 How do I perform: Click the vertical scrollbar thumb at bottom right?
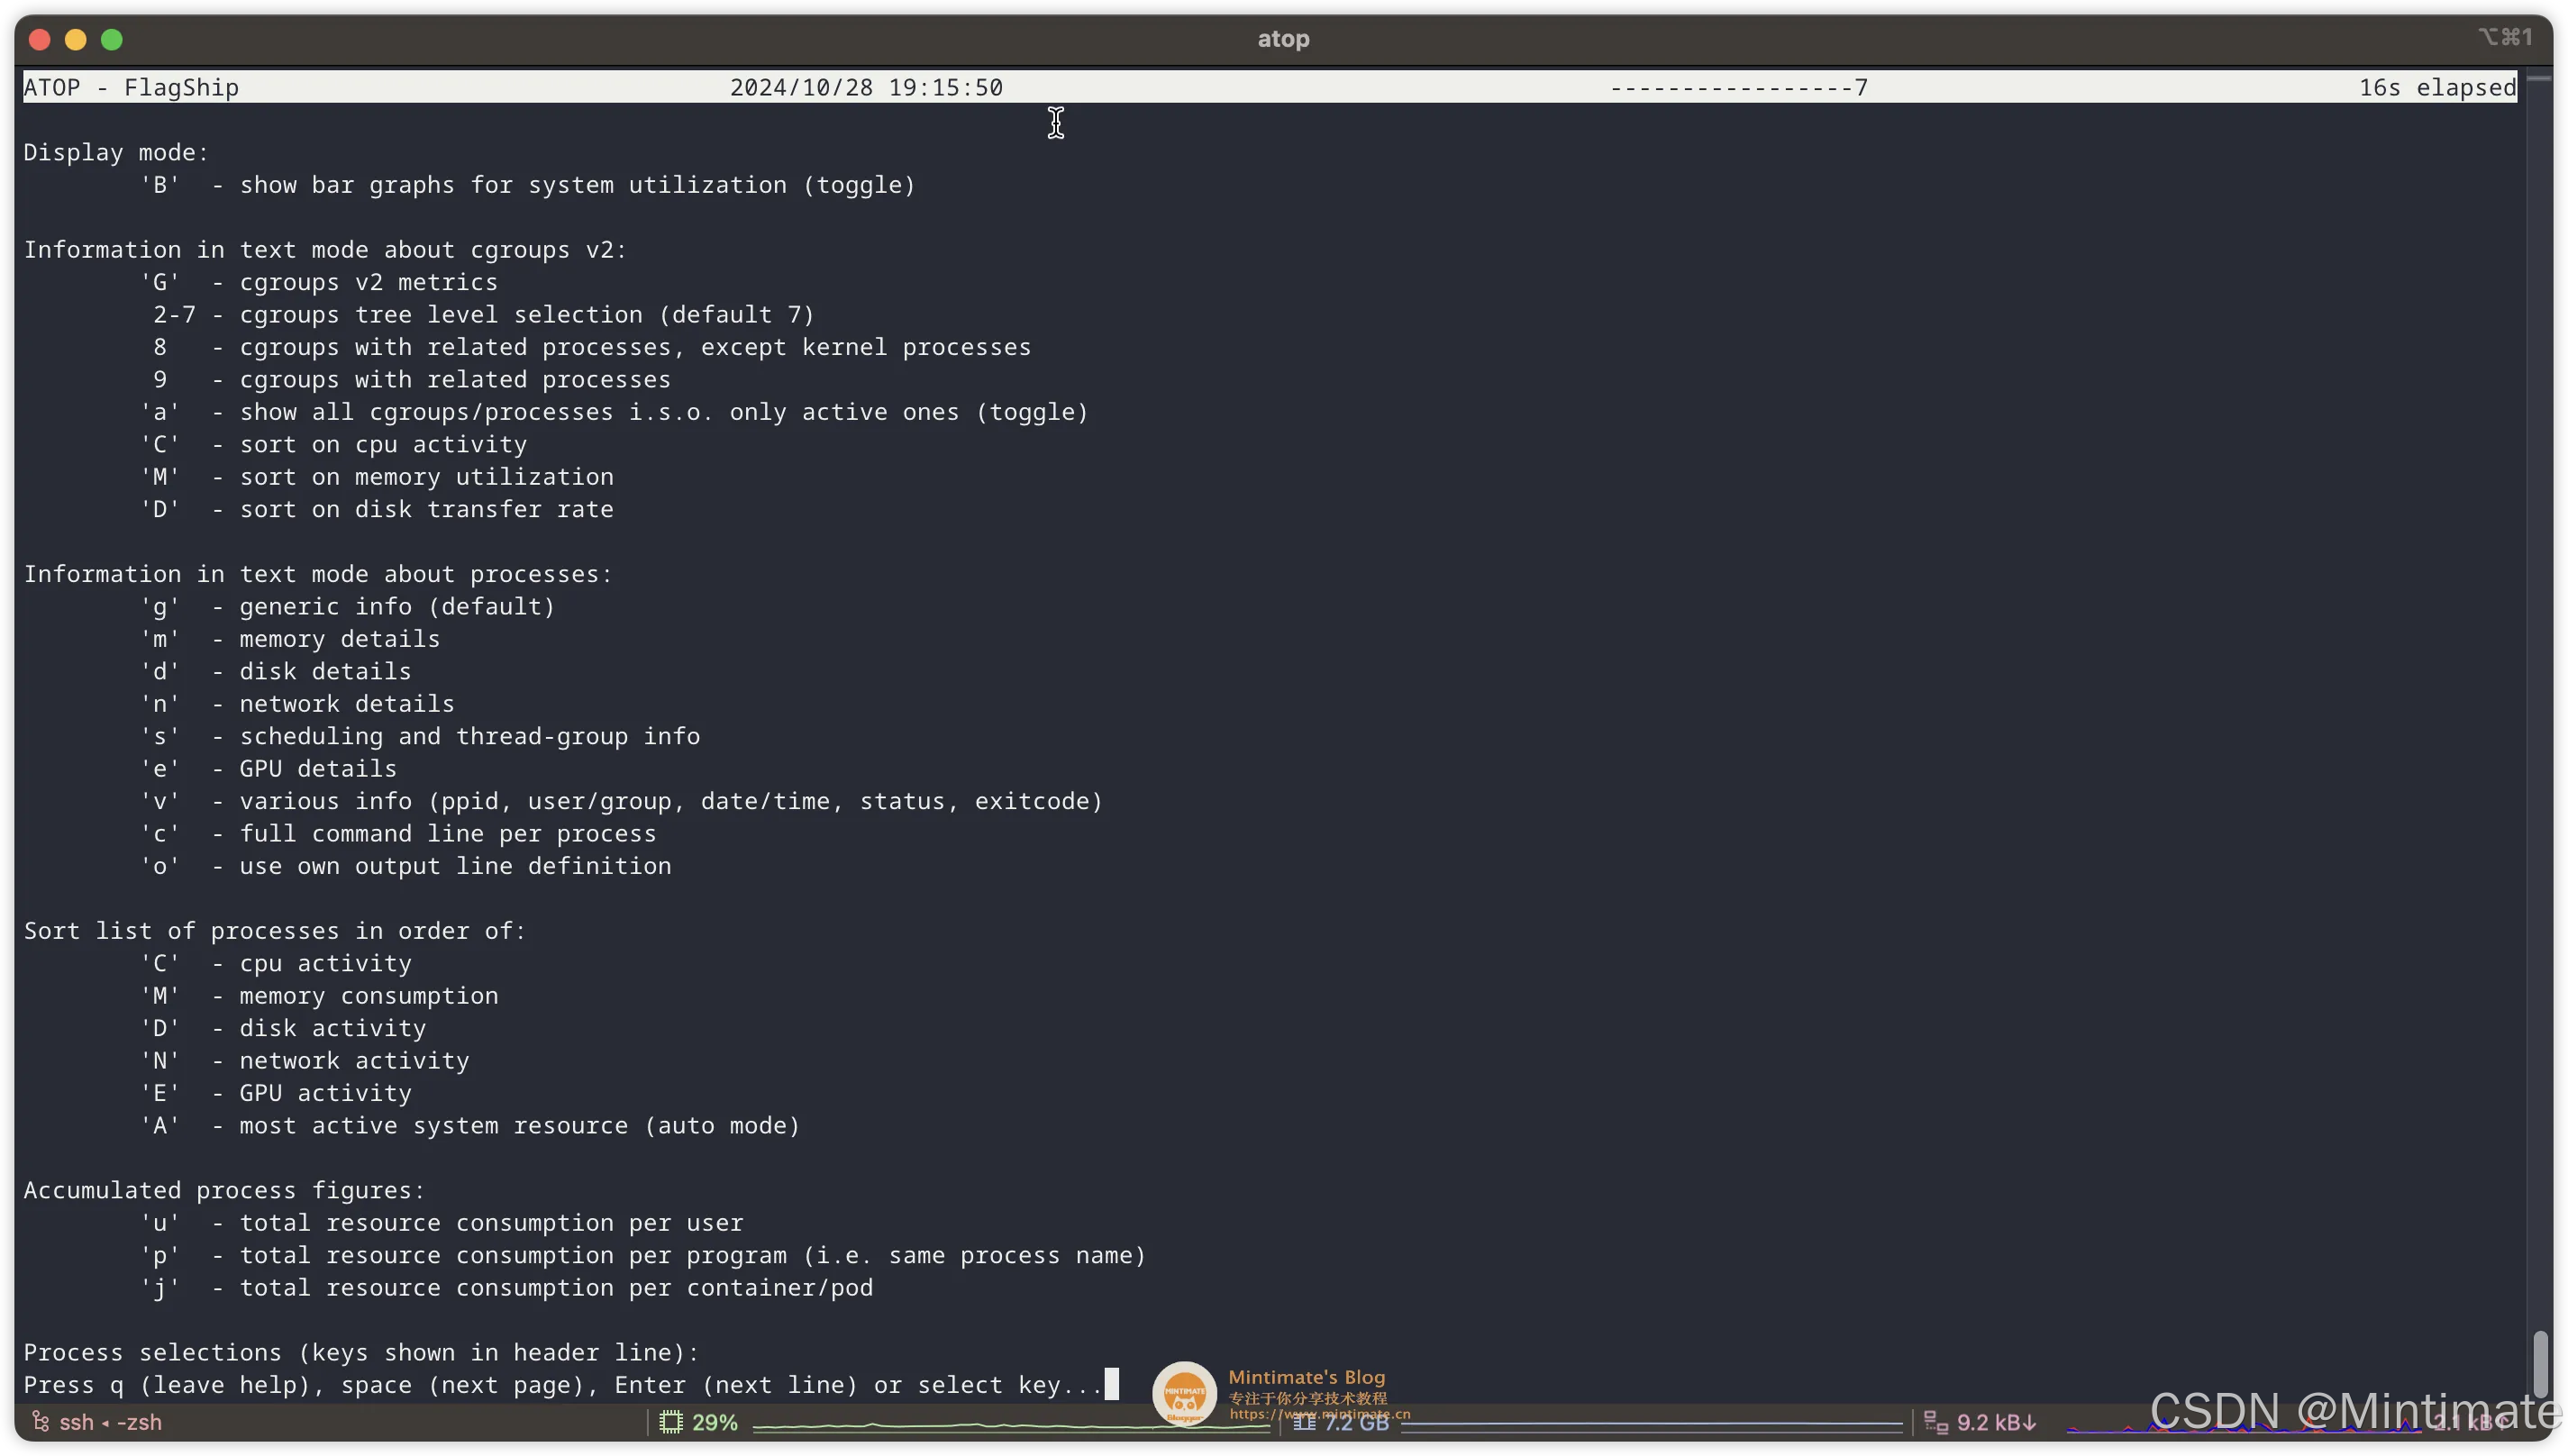2539,1364
